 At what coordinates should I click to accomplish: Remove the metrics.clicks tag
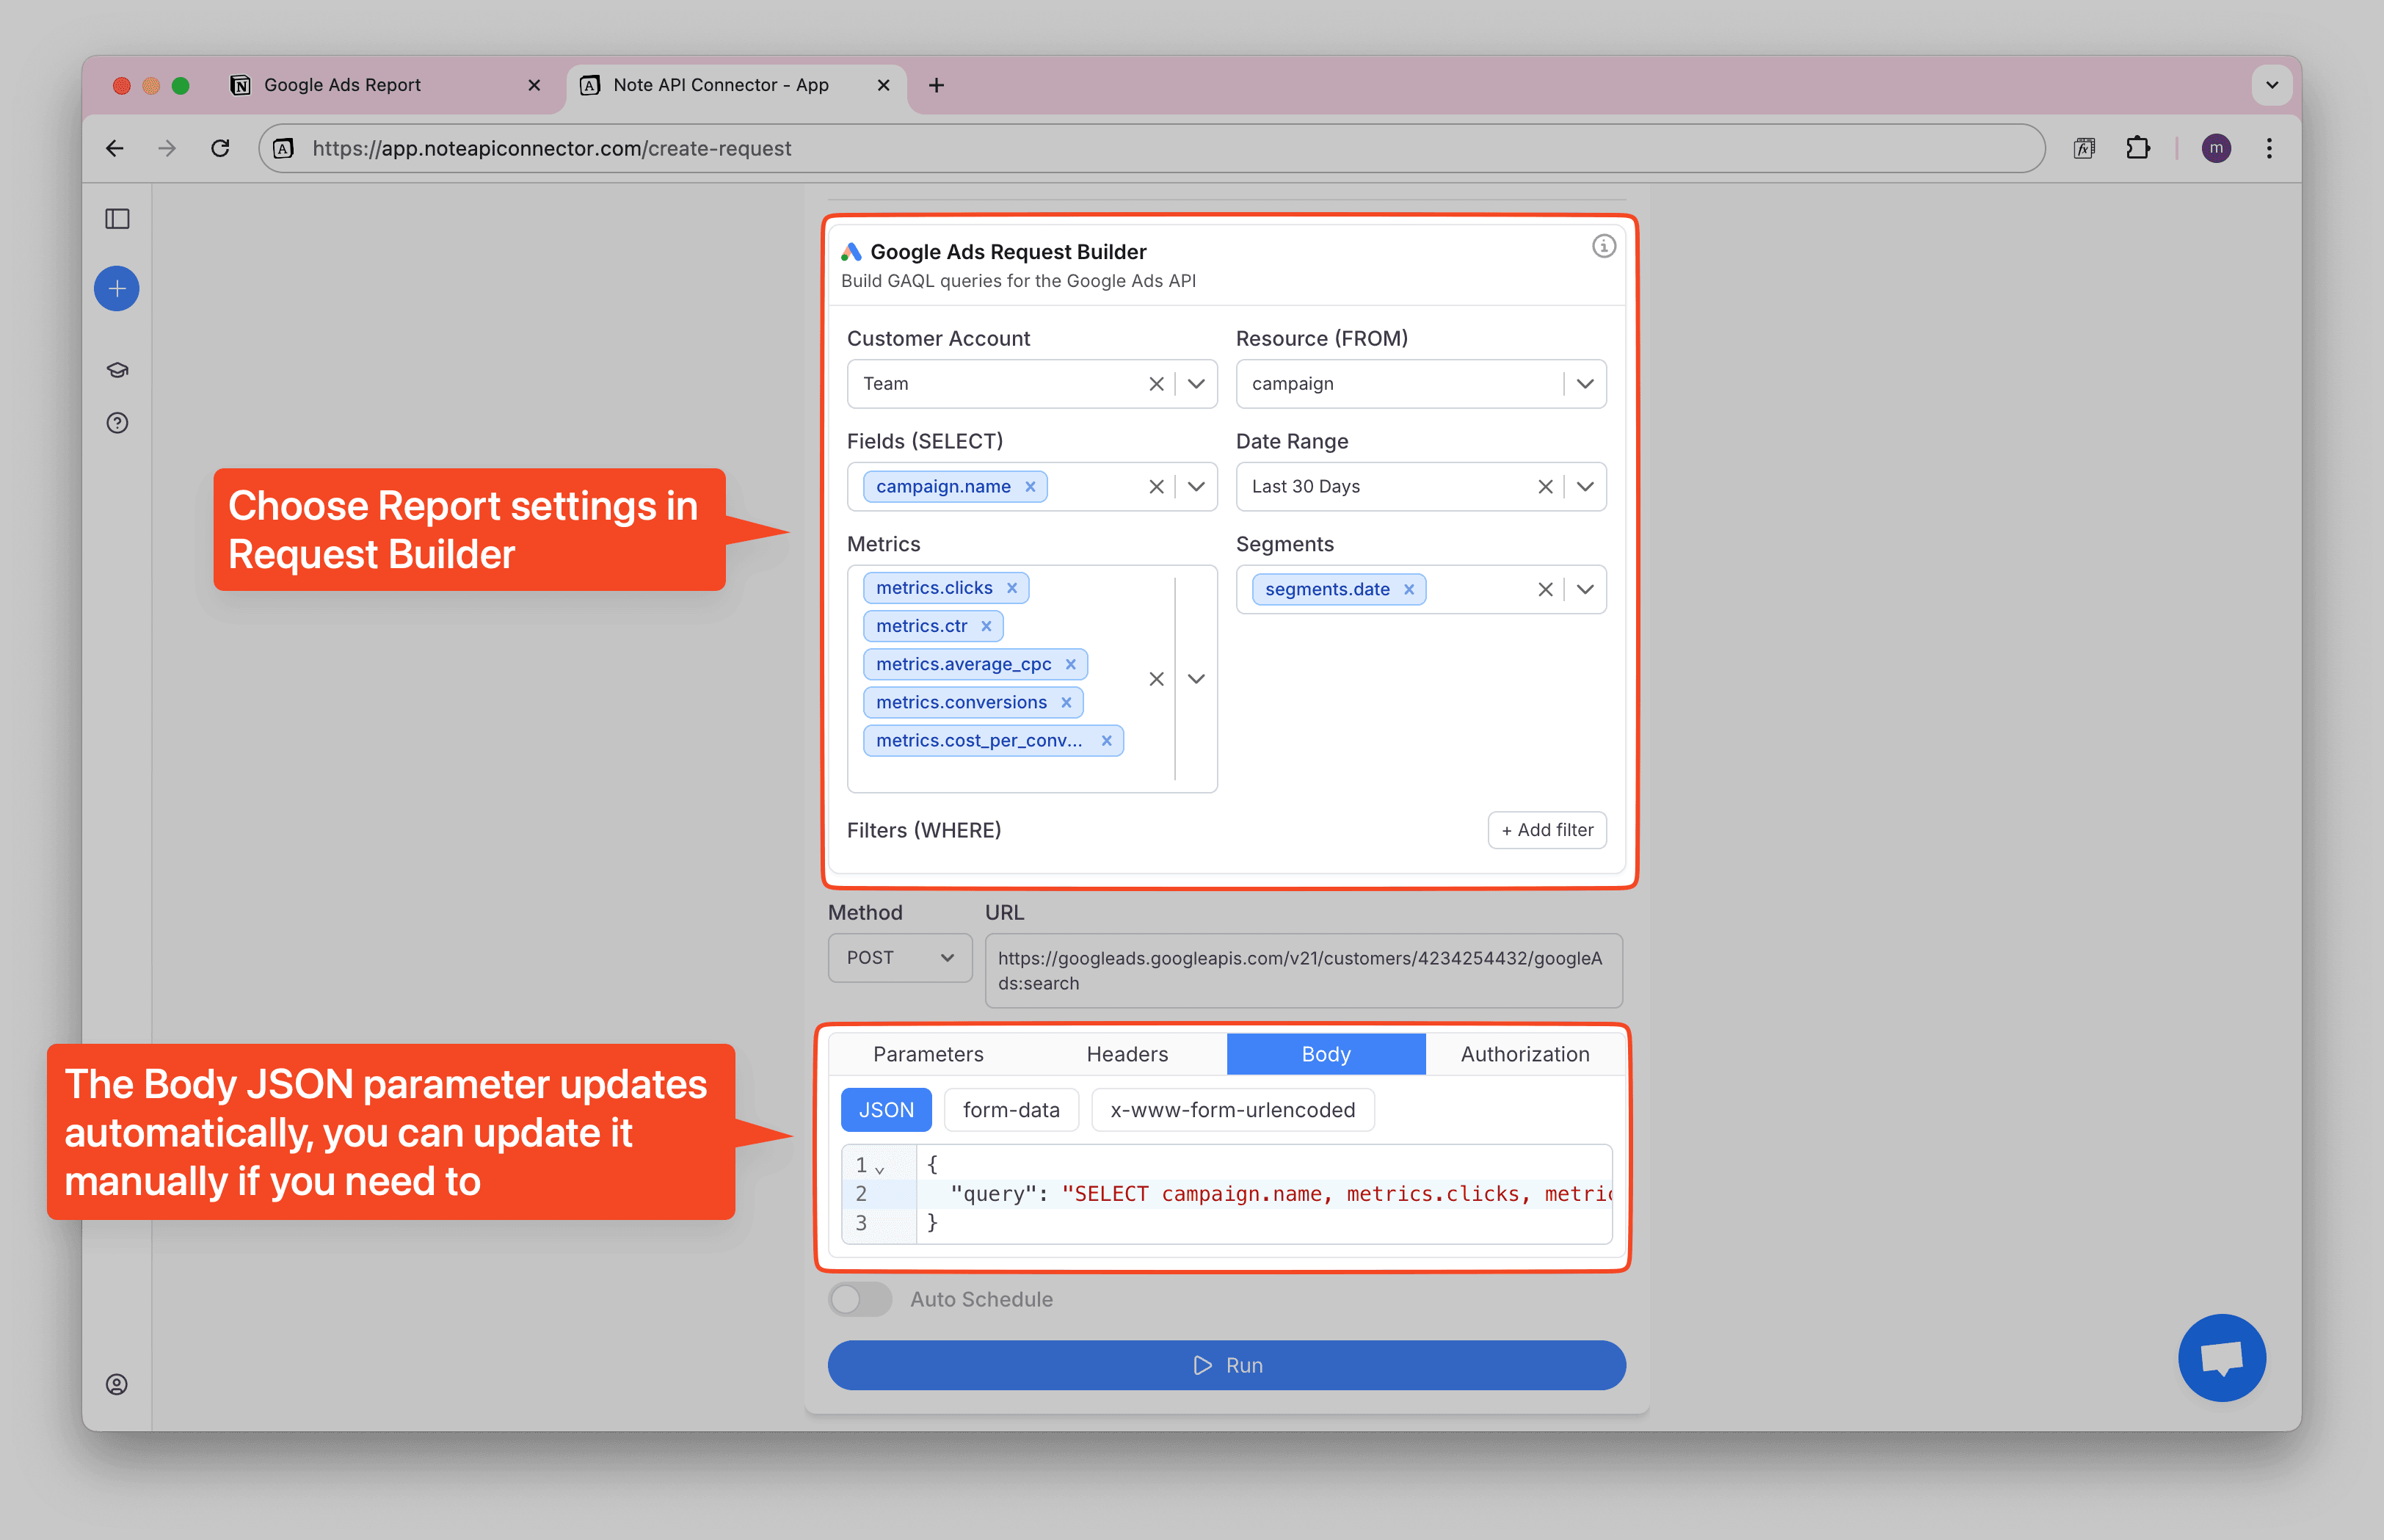pos(1012,588)
